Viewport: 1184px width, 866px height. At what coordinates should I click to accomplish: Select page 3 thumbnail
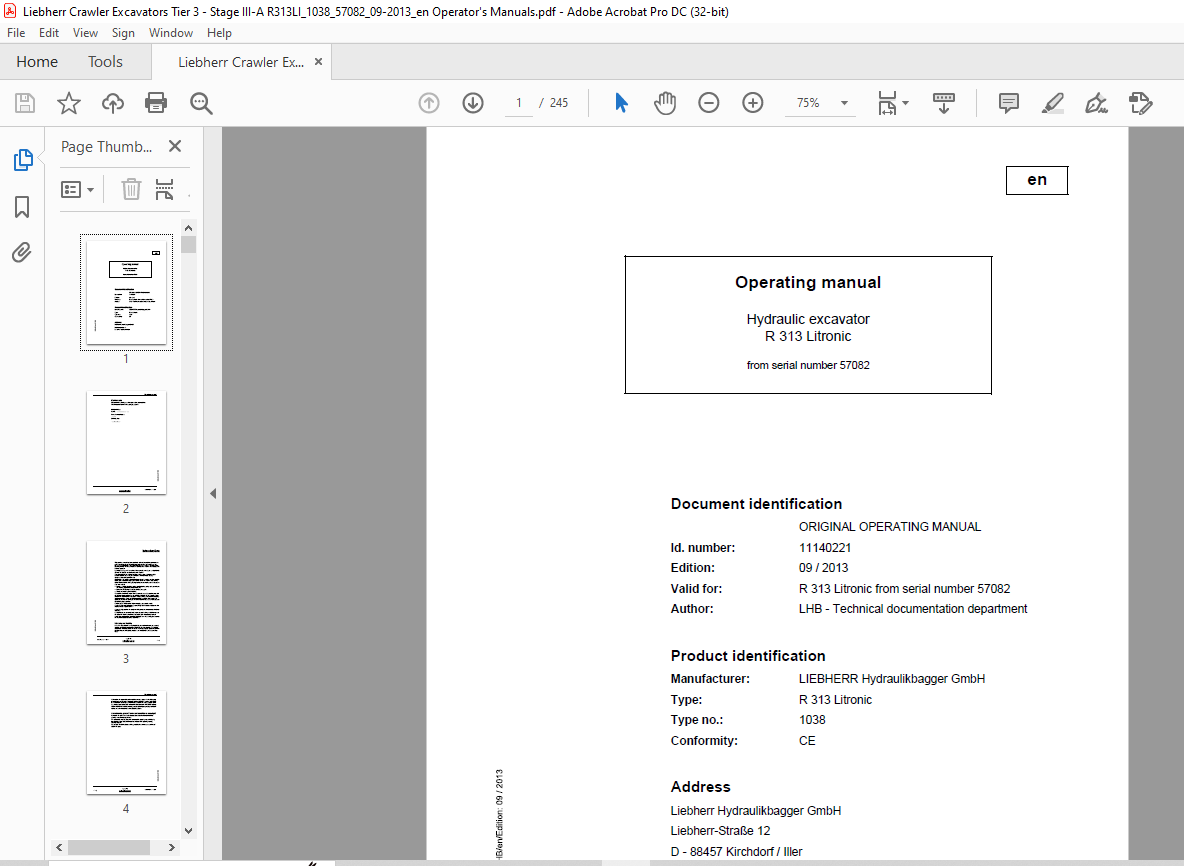pos(126,593)
